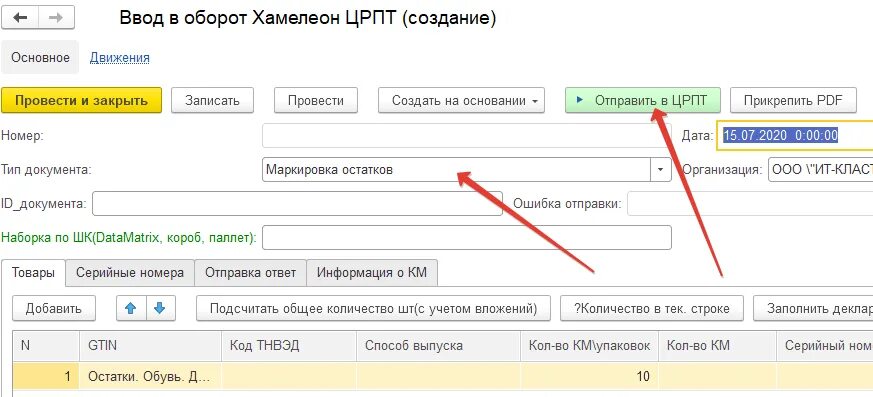Select quantity cell with value 10
The image size is (873, 397).
click(x=590, y=376)
